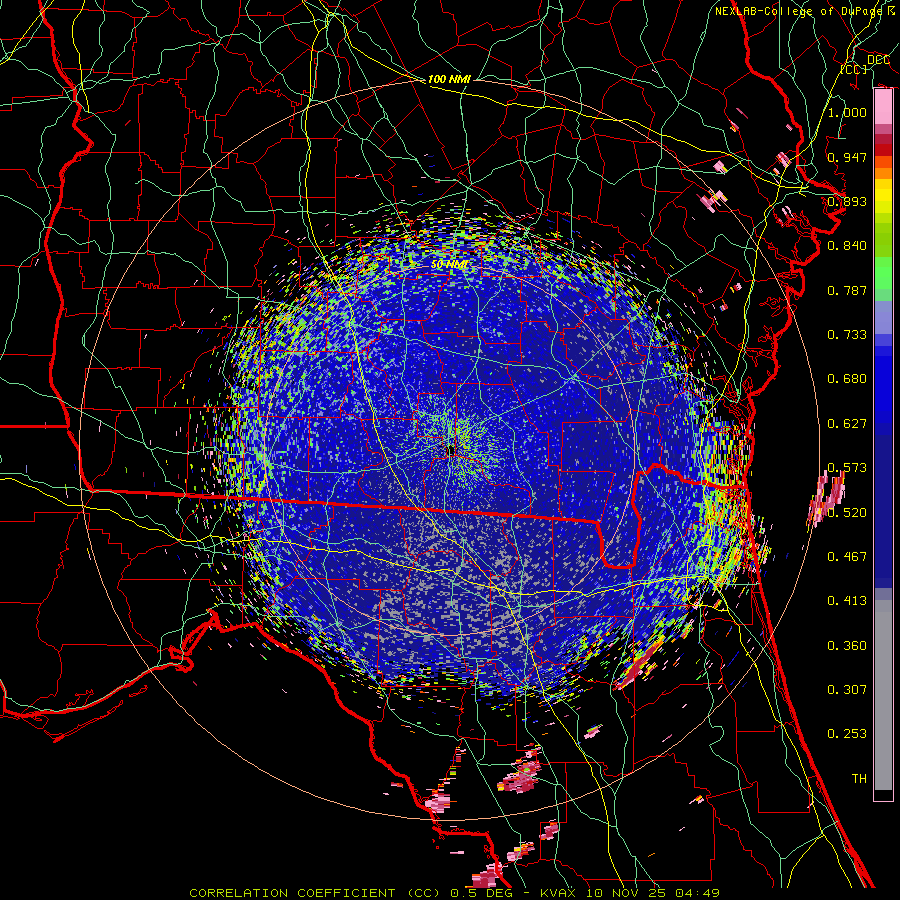Click the 0.893 scale value

click(847, 201)
